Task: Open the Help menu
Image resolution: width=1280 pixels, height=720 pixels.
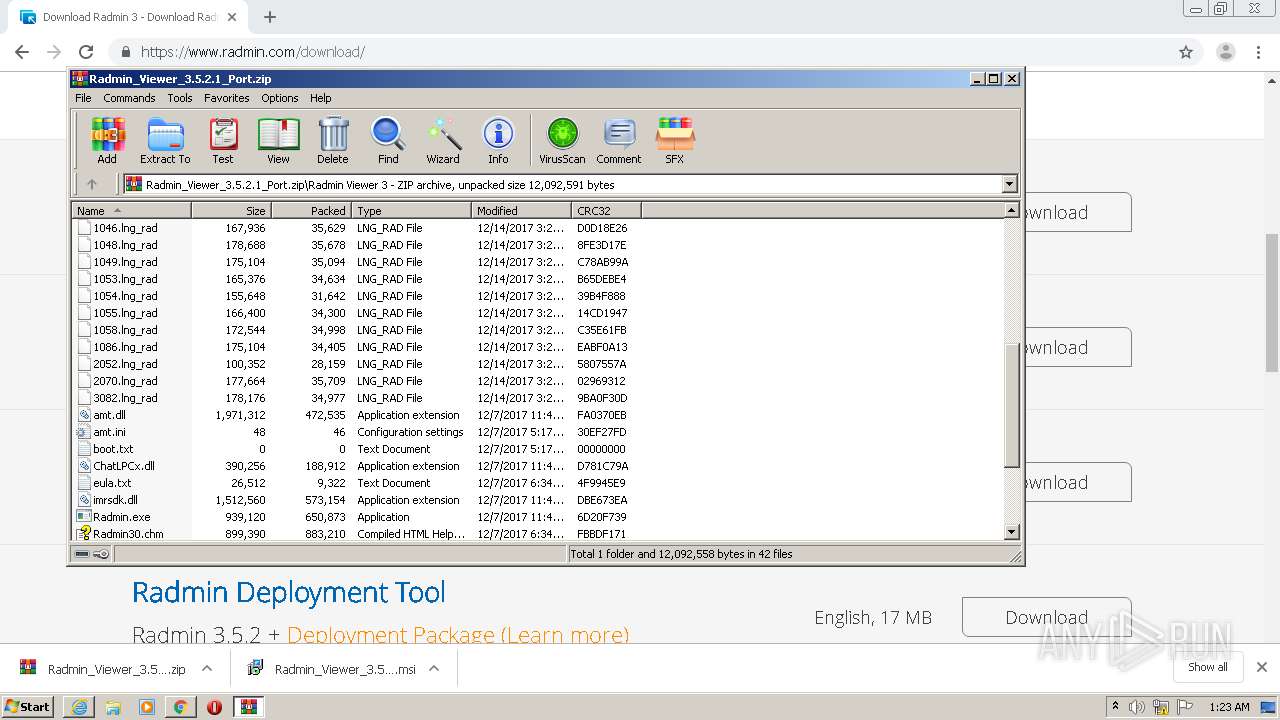Action: (320, 98)
